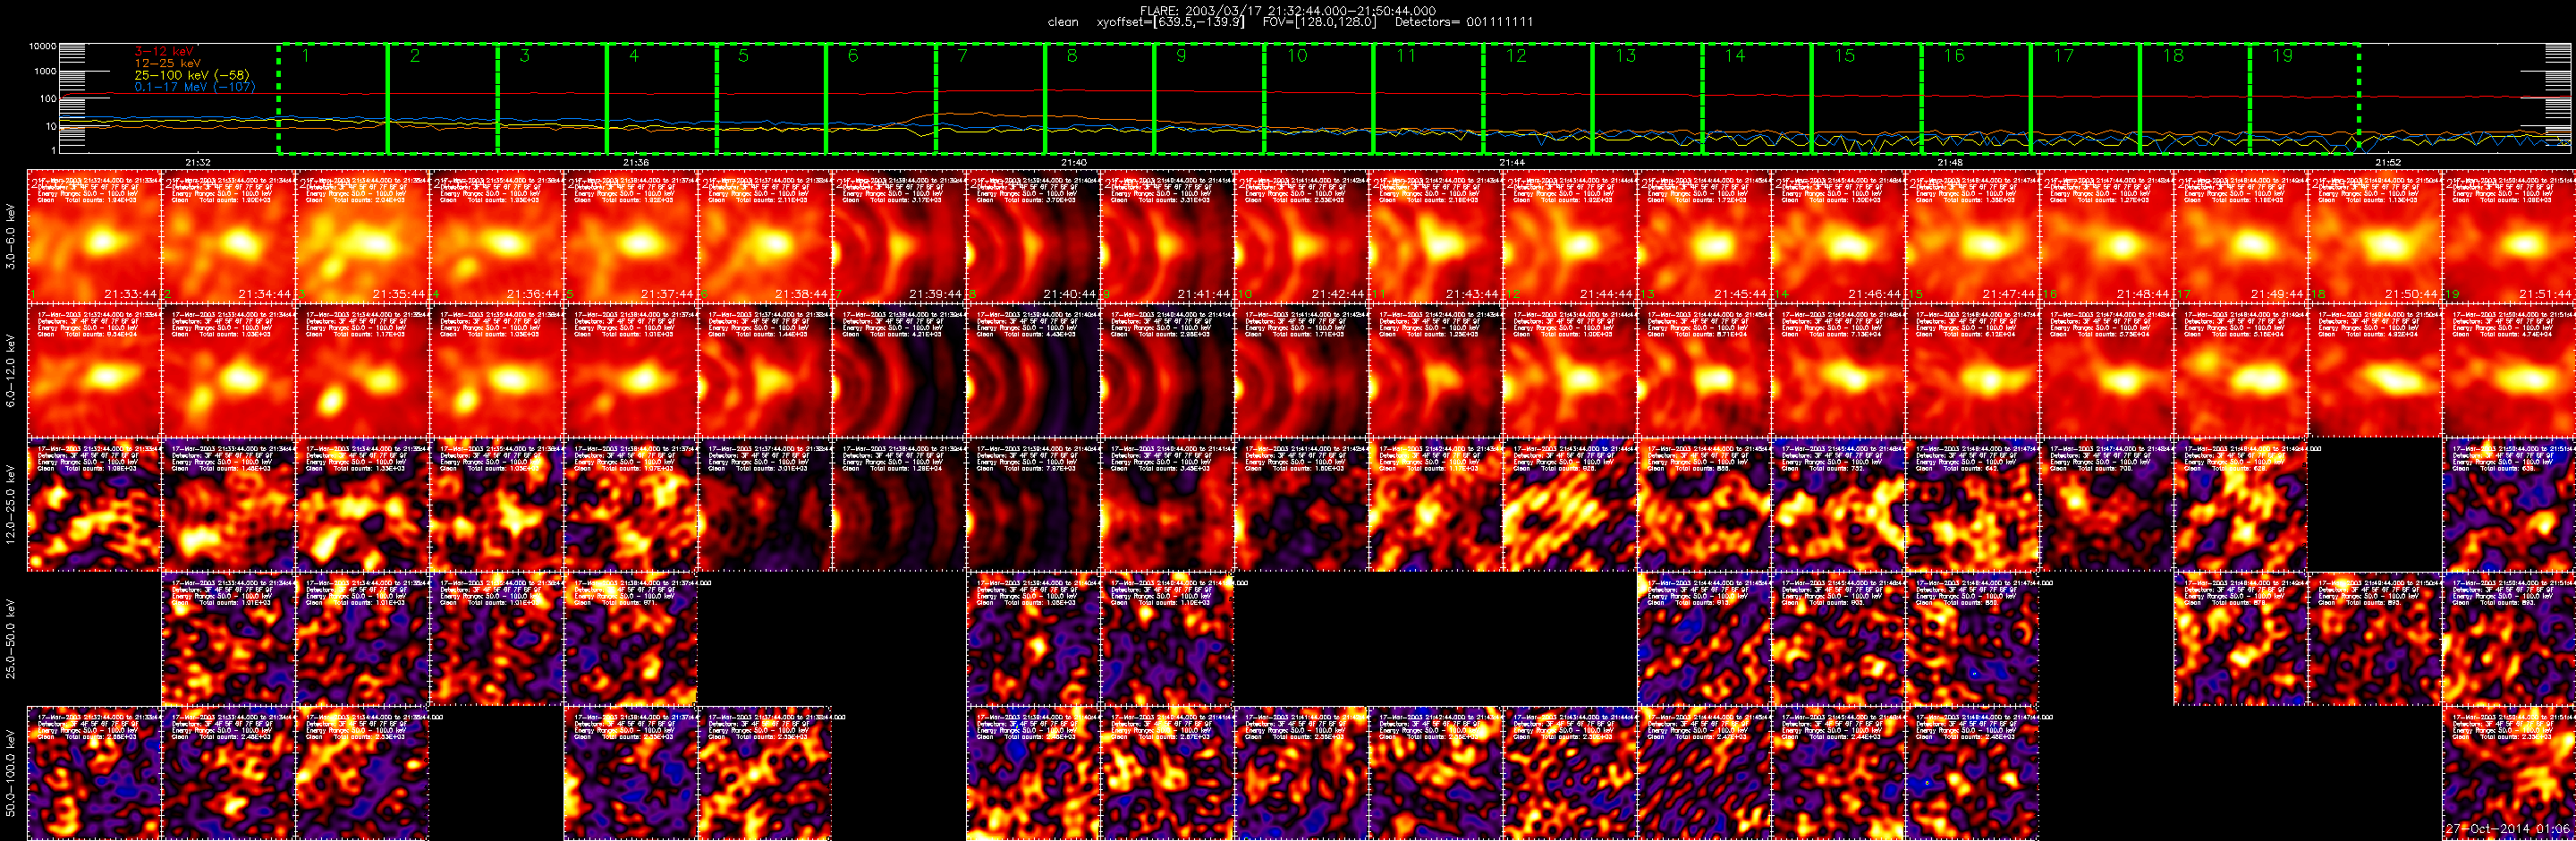
Task: Select interval 4 marker in the light curve
Action: pos(634,56)
